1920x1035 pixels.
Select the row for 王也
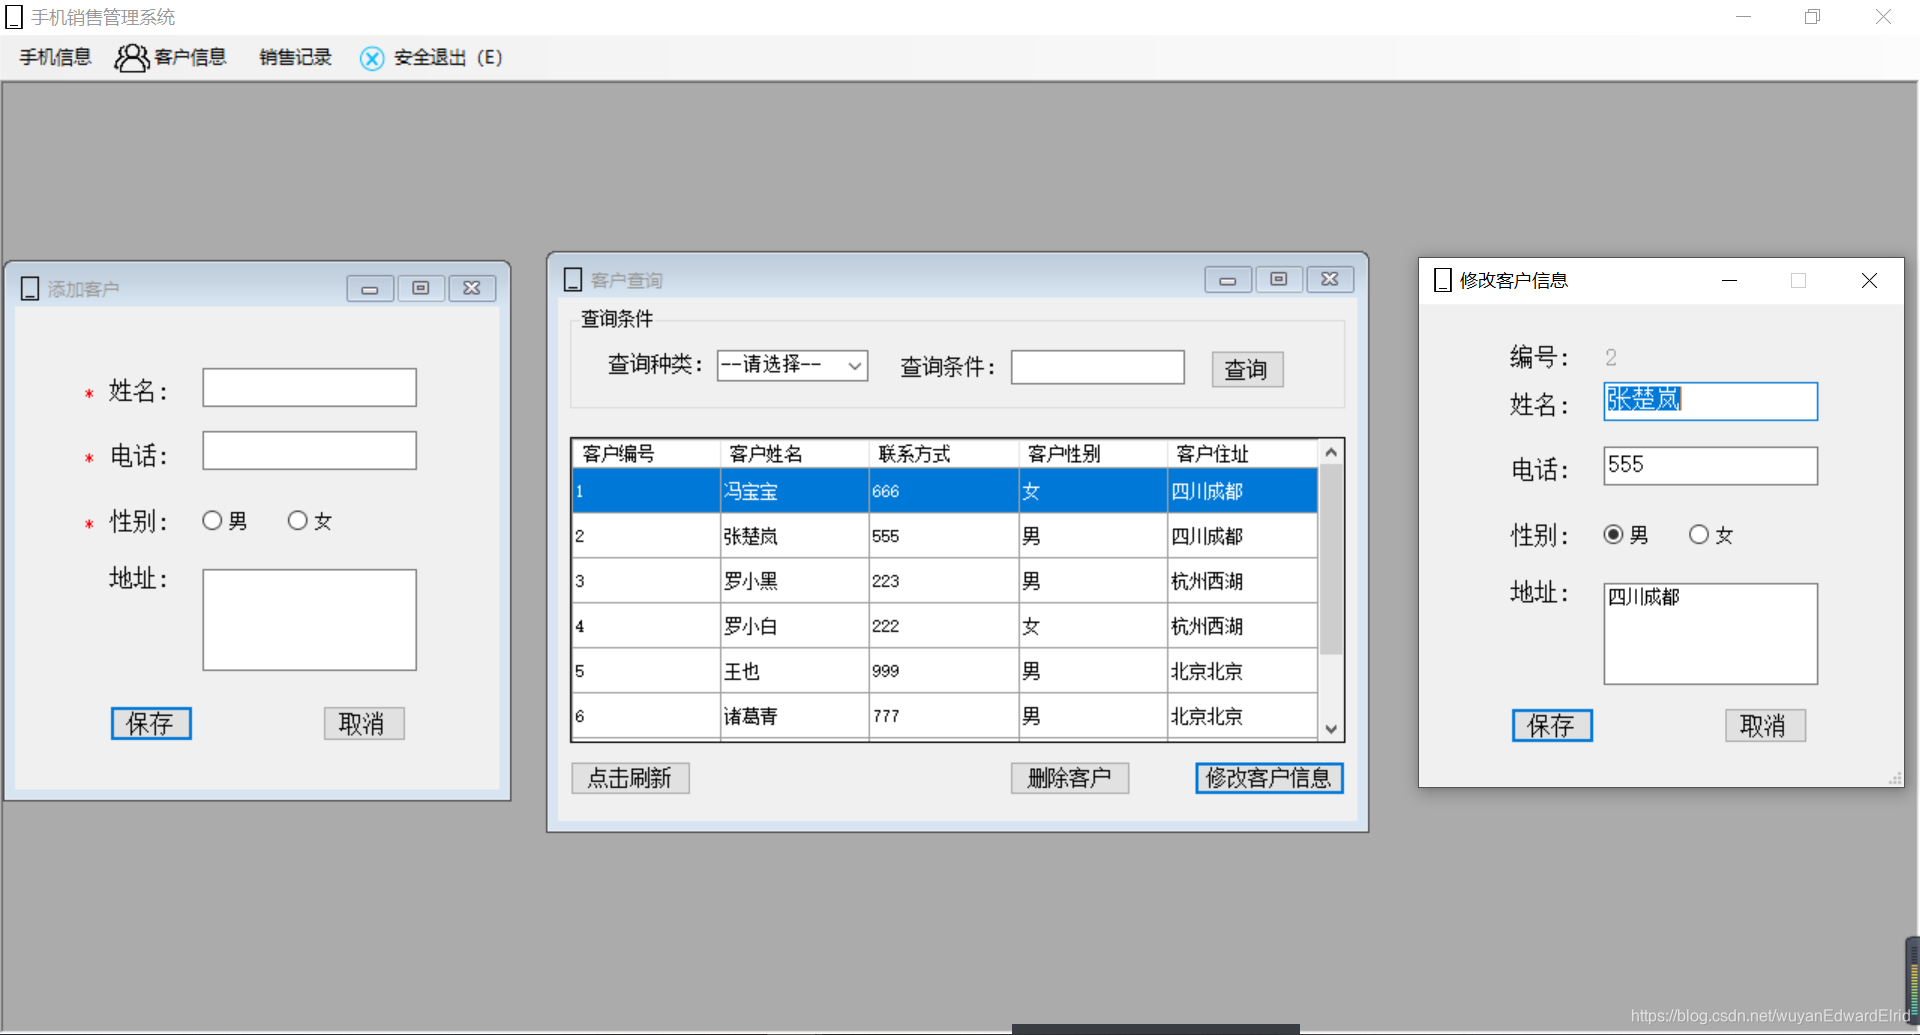point(945,671)
